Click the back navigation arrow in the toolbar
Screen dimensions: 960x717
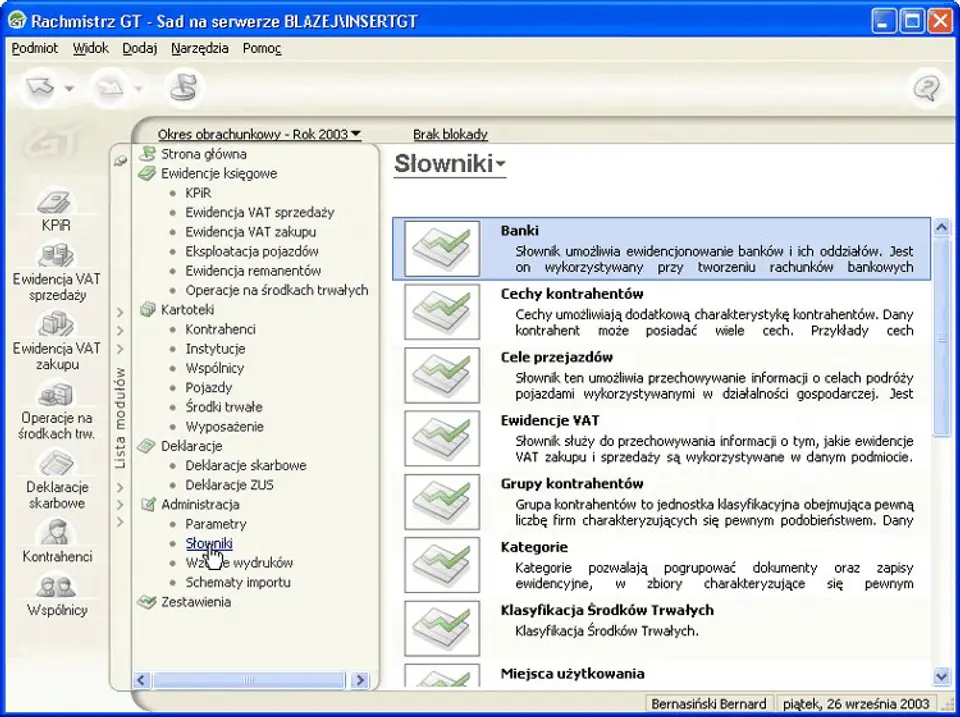40,88
